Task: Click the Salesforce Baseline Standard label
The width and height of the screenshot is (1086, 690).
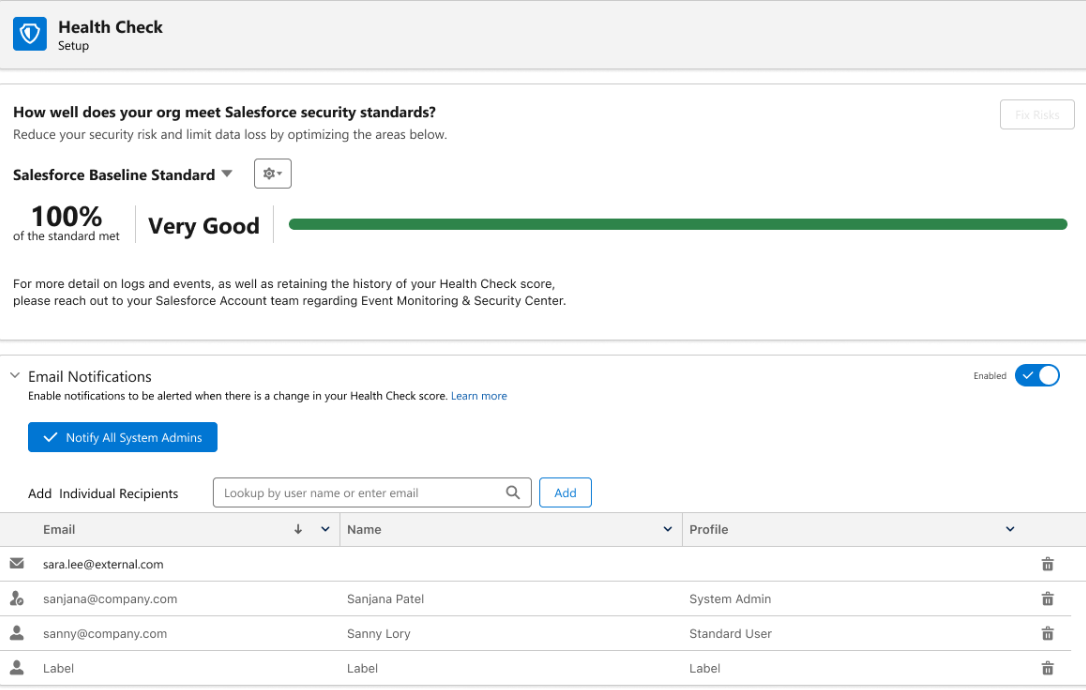Action: pos(114,175)
